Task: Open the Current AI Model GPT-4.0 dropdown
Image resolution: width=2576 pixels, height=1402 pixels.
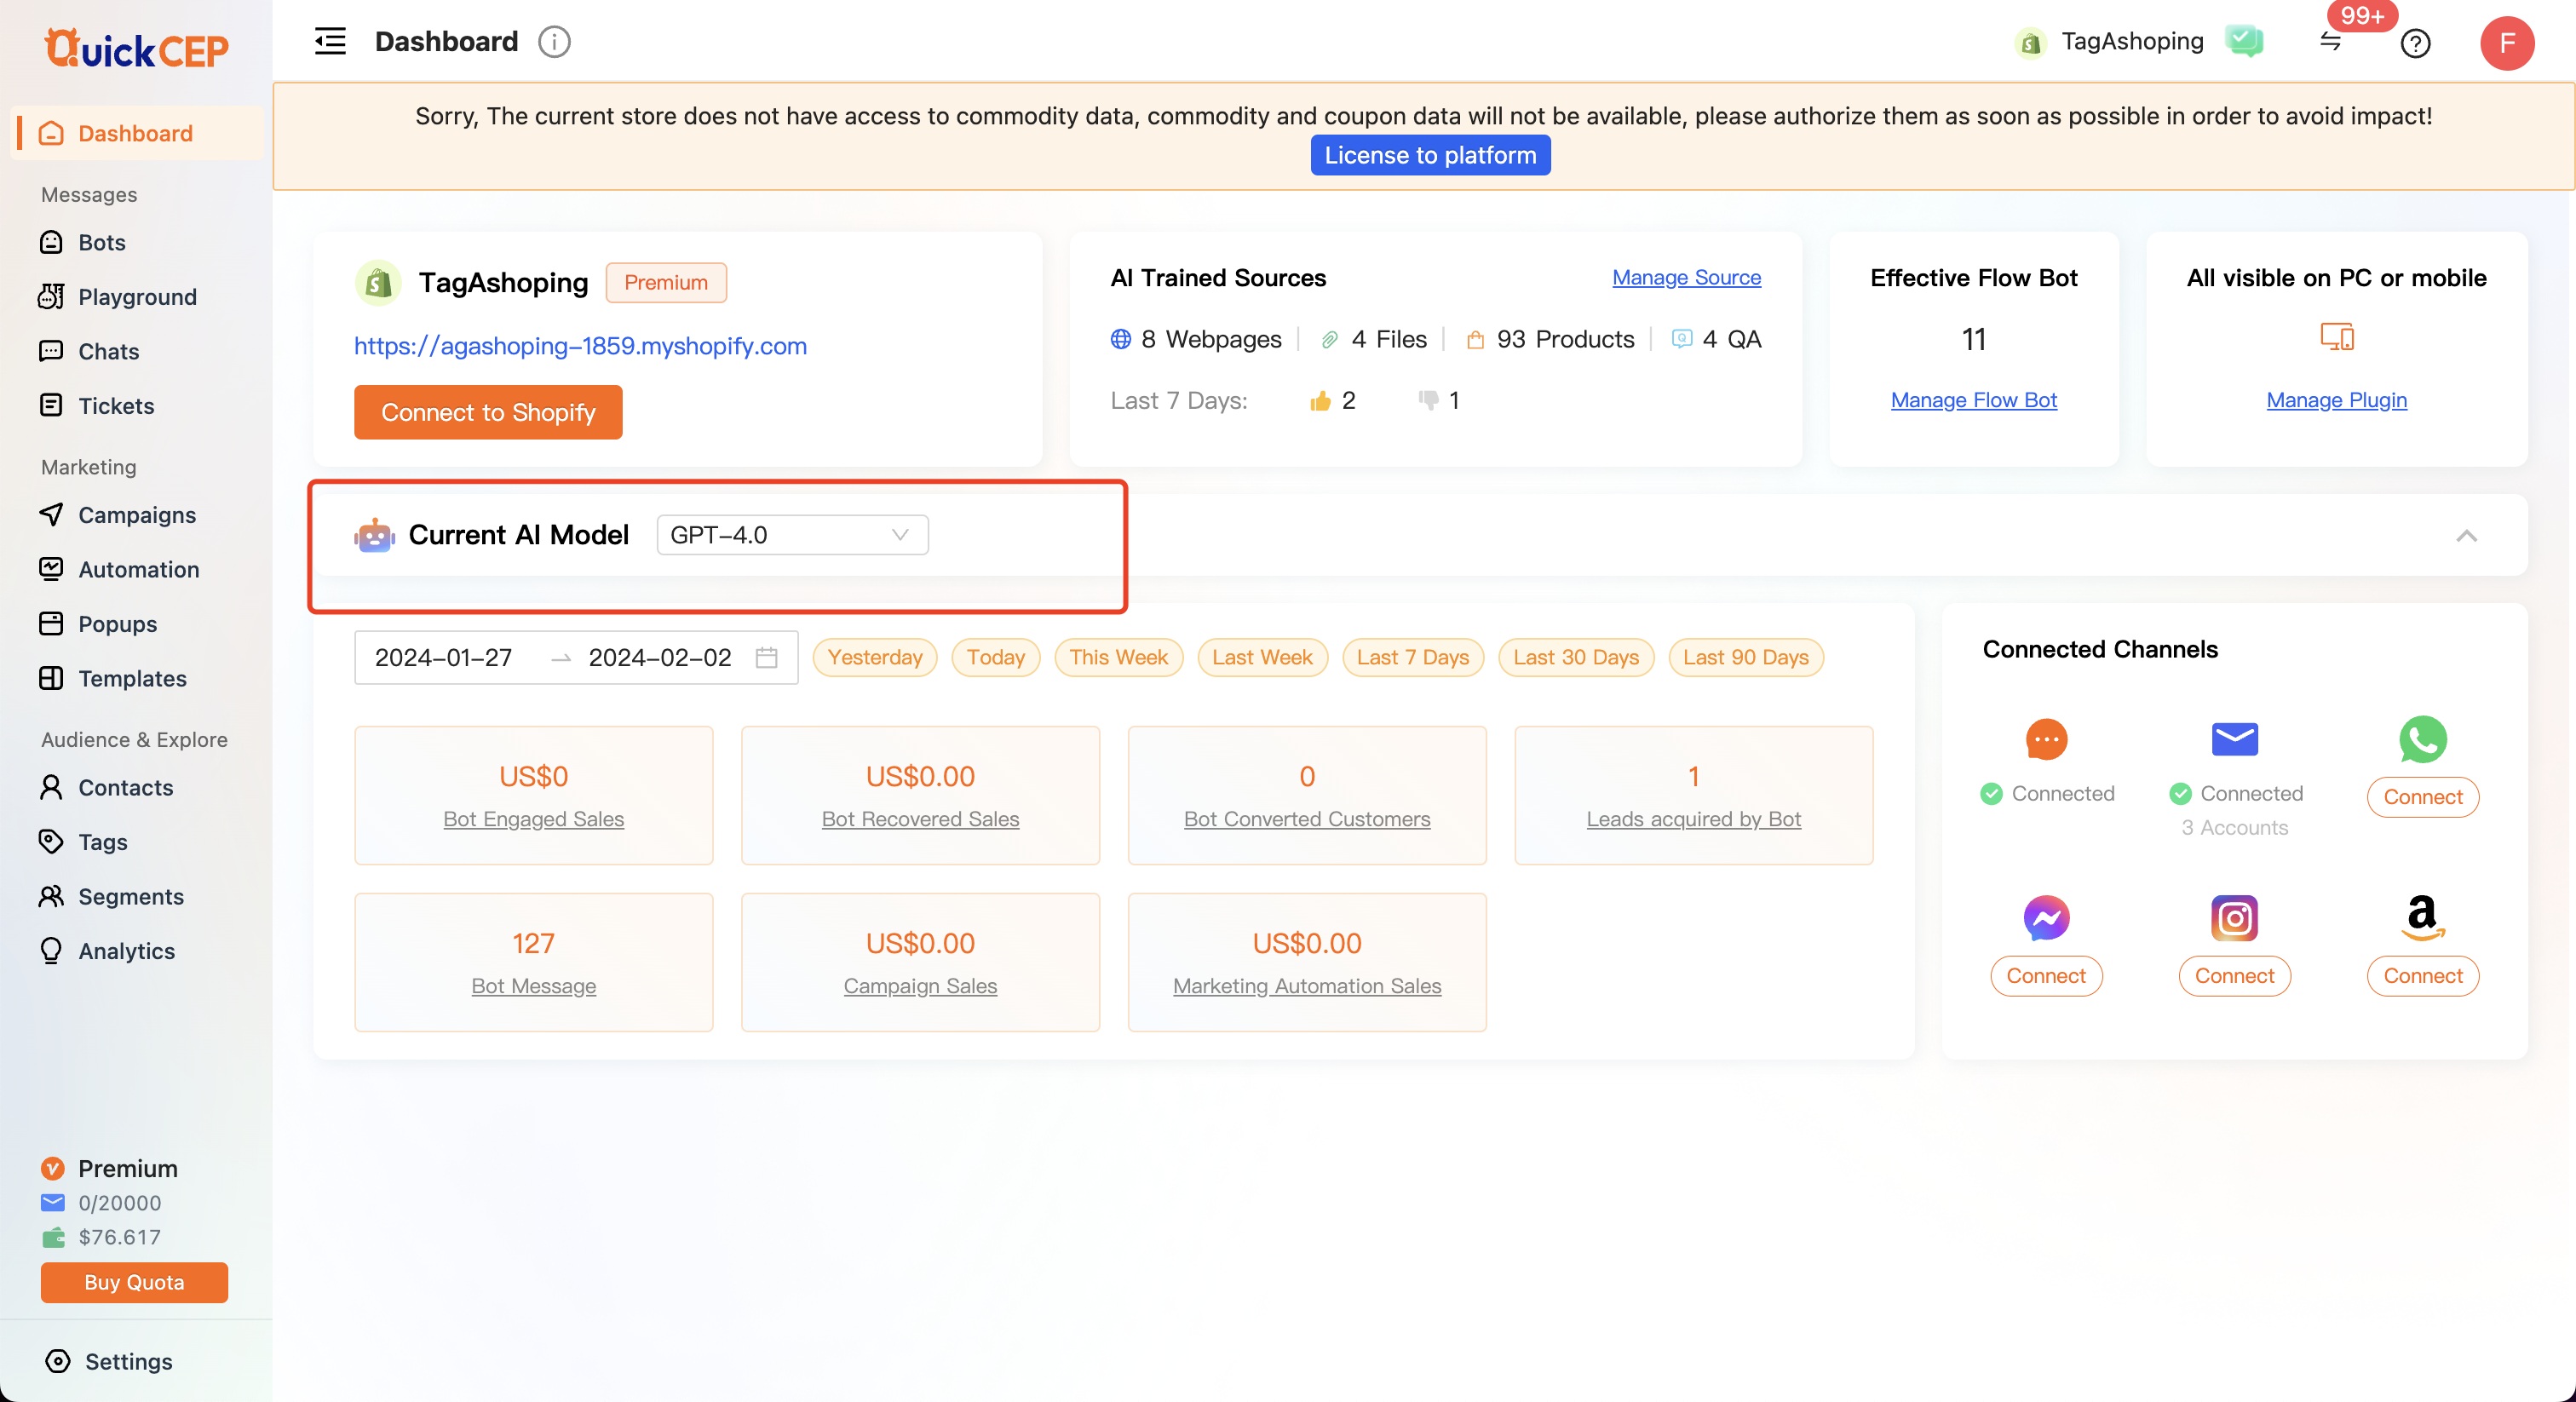Action: pos(792,535)
